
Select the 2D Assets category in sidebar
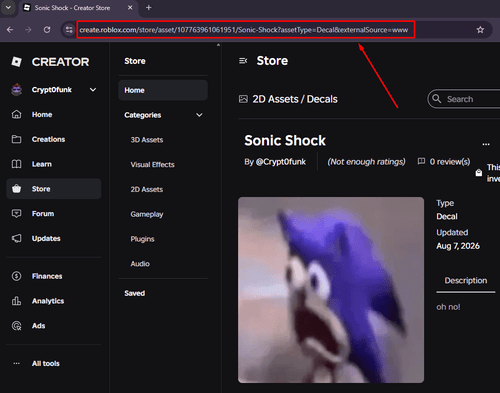pos(147,189)
